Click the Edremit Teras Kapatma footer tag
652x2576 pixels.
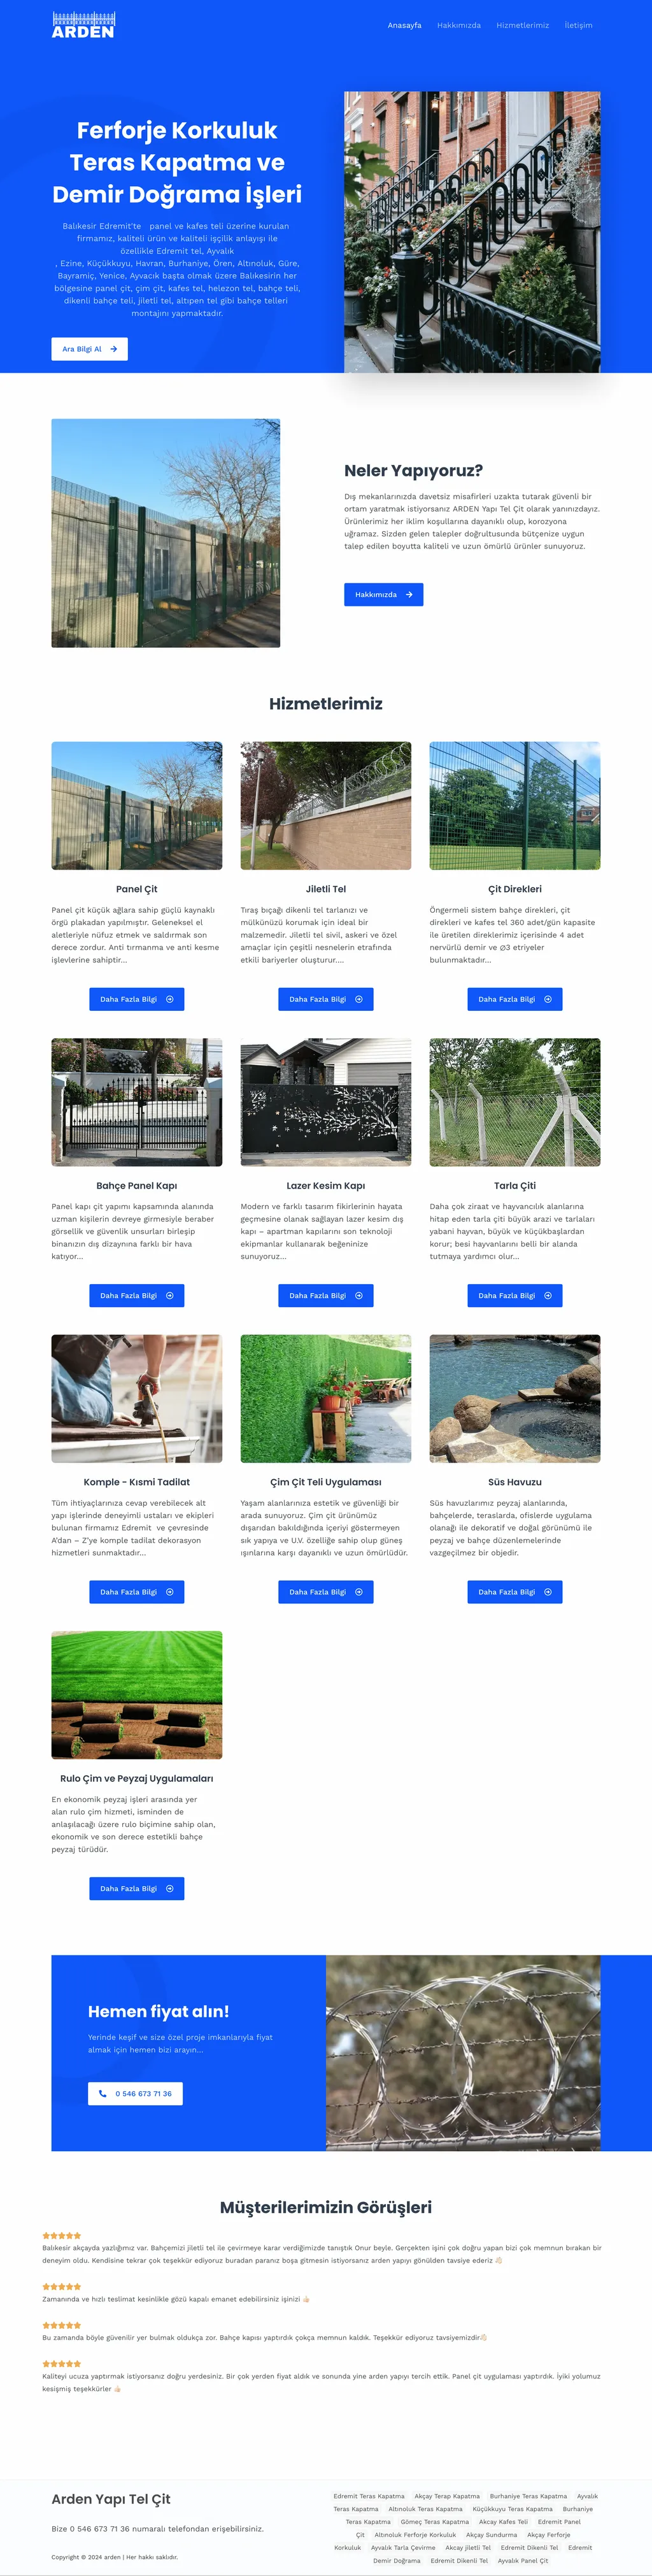click(369, 2496)
